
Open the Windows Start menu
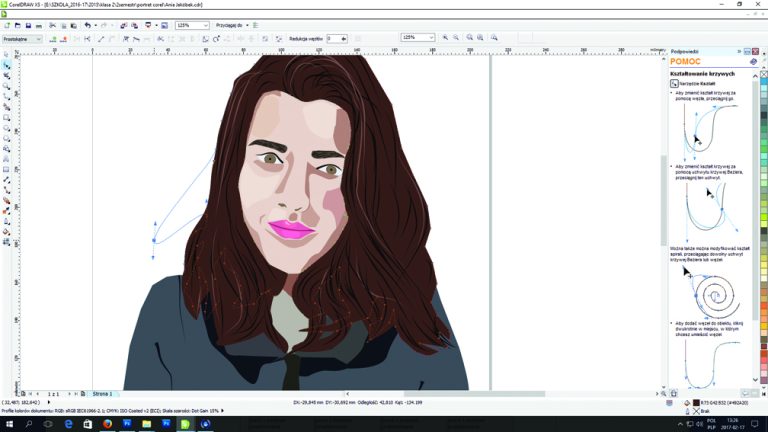pyautogui.click(x=9, y=423)
